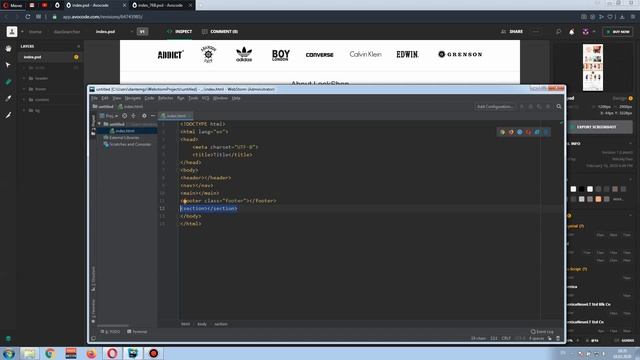The height and width of the screenshot is (360, 640).
Task: Click yellow badge on index.psd layer
Action: click(76, 57)
